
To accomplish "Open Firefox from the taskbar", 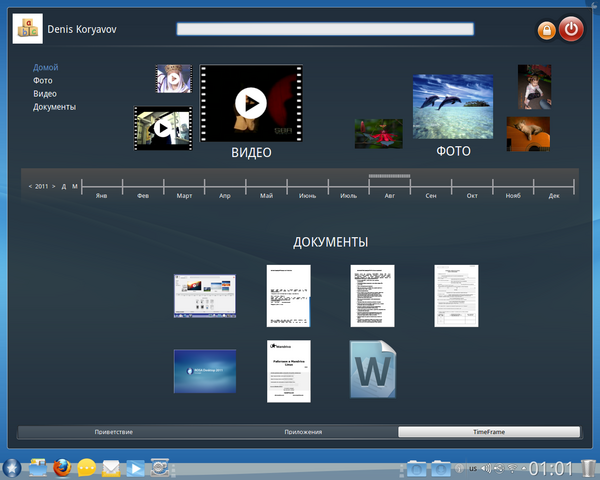I will (x=62, y=467).
